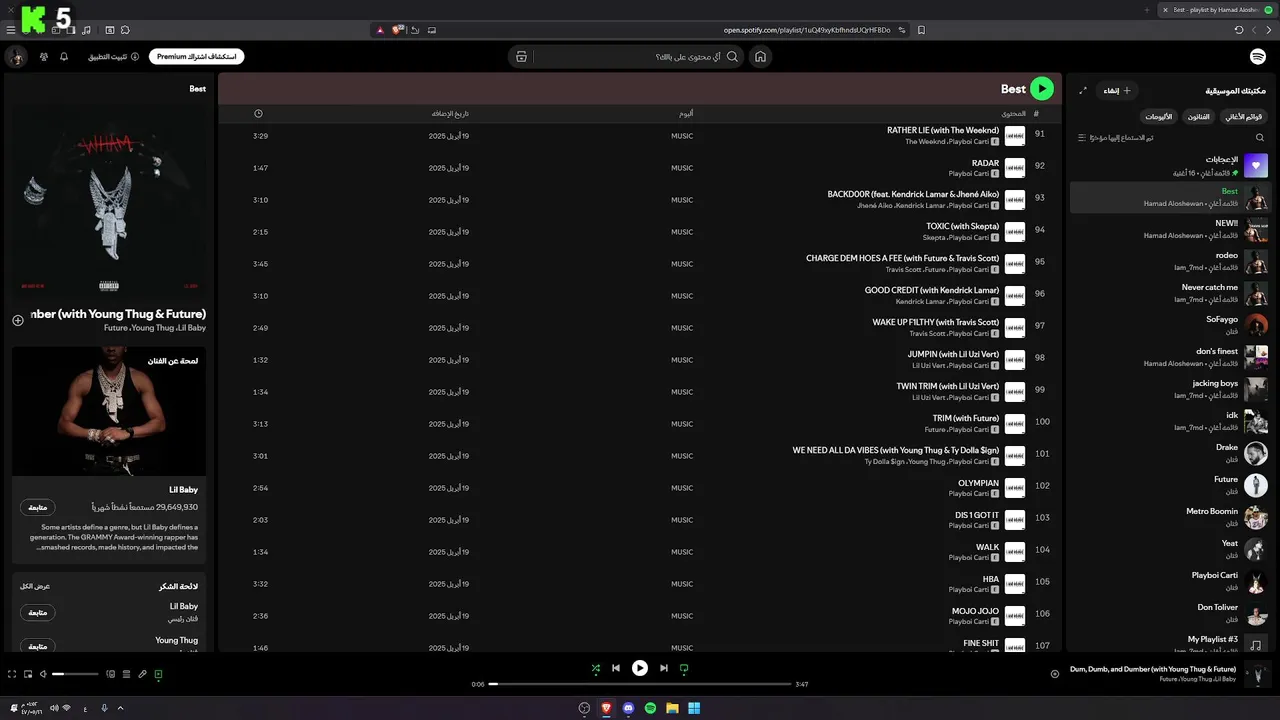Add the song to library in the now playing panel
The height and width of the screenshot is (720, 1280).
pos(18,320)
